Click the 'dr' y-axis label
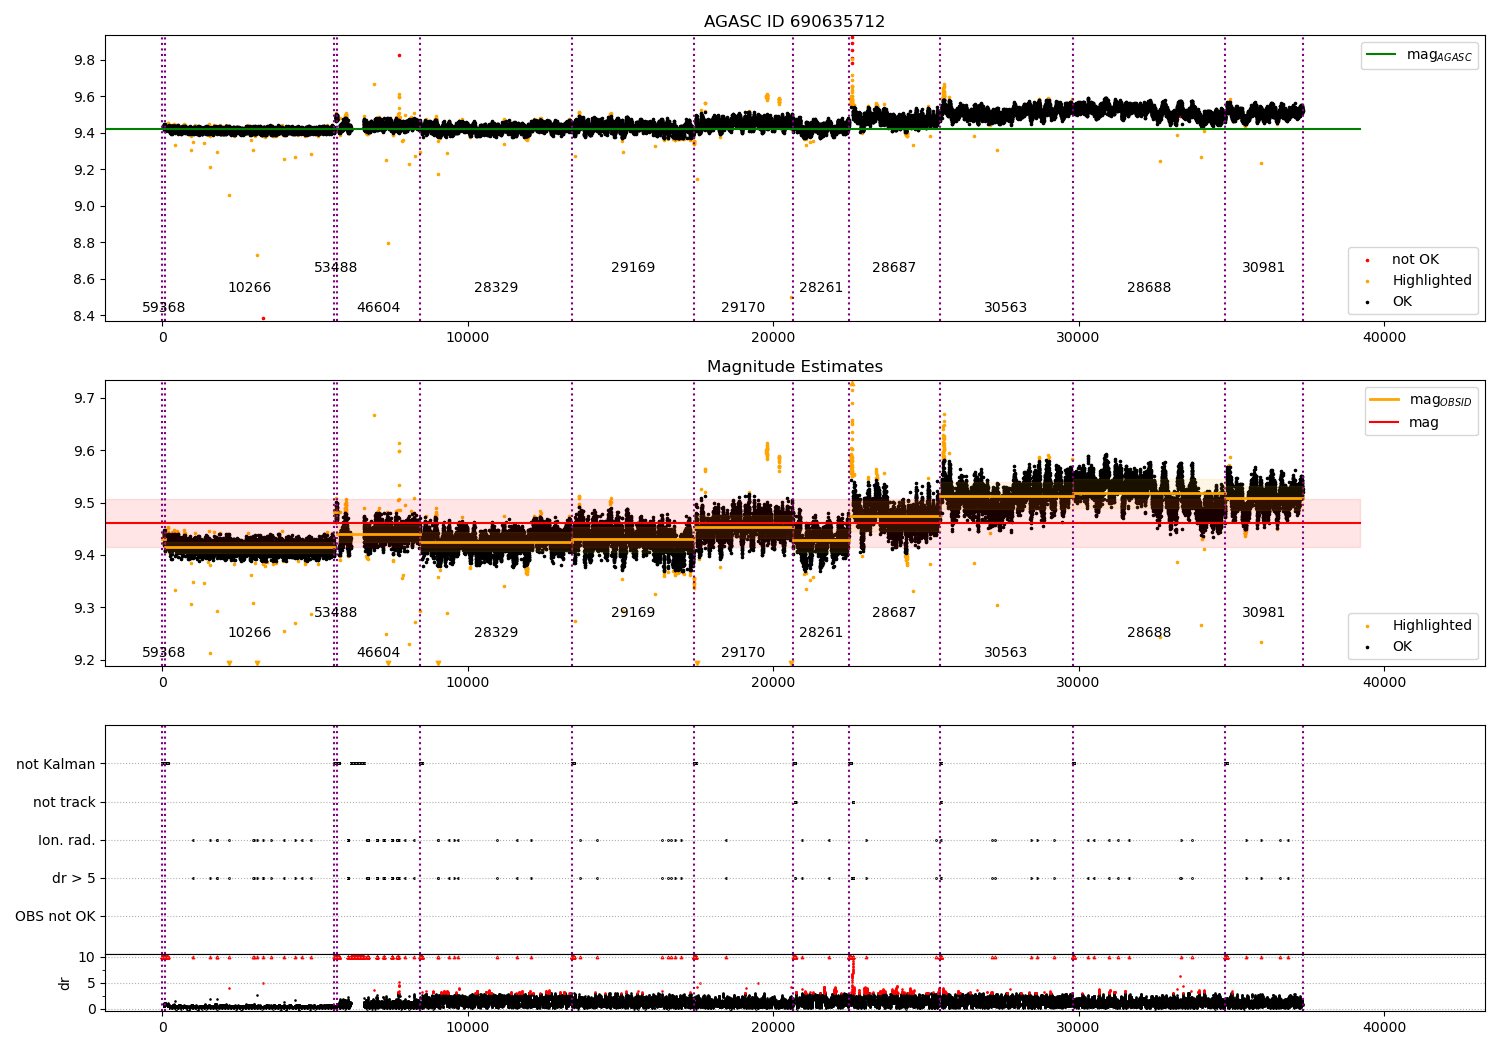 pyautogui.click(x=65, y=983)
